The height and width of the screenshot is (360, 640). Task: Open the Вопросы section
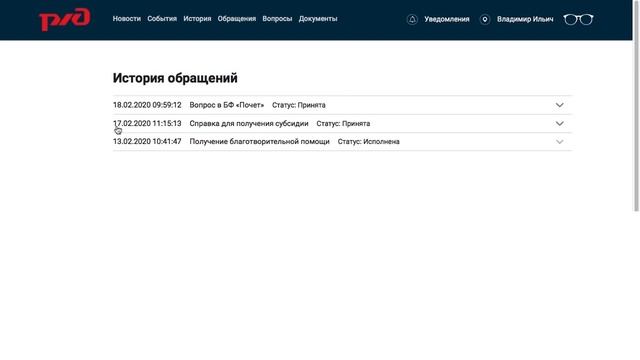point(277,19)
